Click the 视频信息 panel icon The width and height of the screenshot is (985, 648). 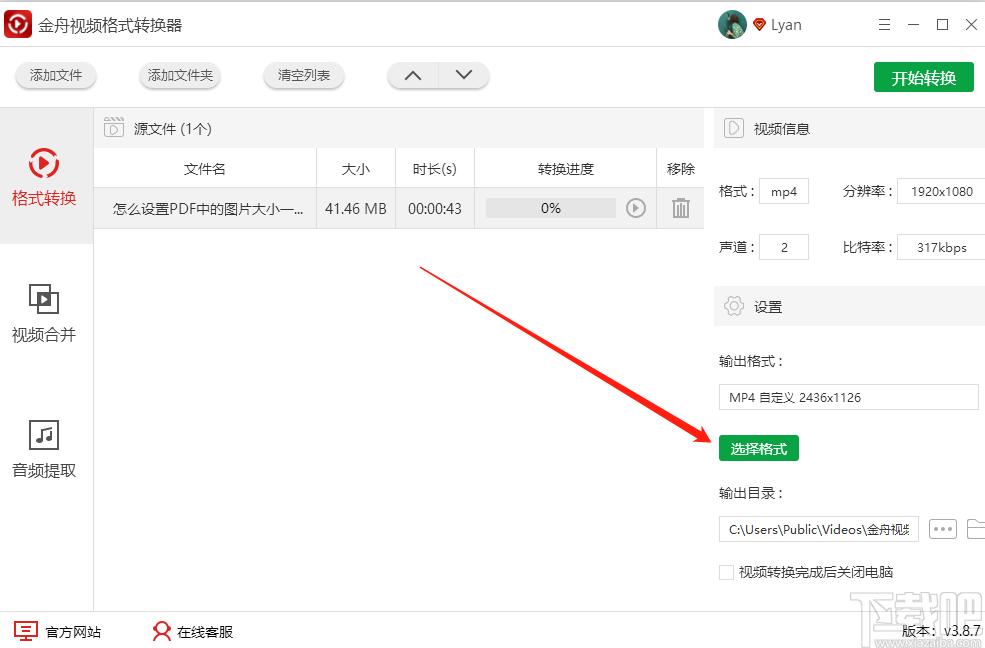(733, 128)
